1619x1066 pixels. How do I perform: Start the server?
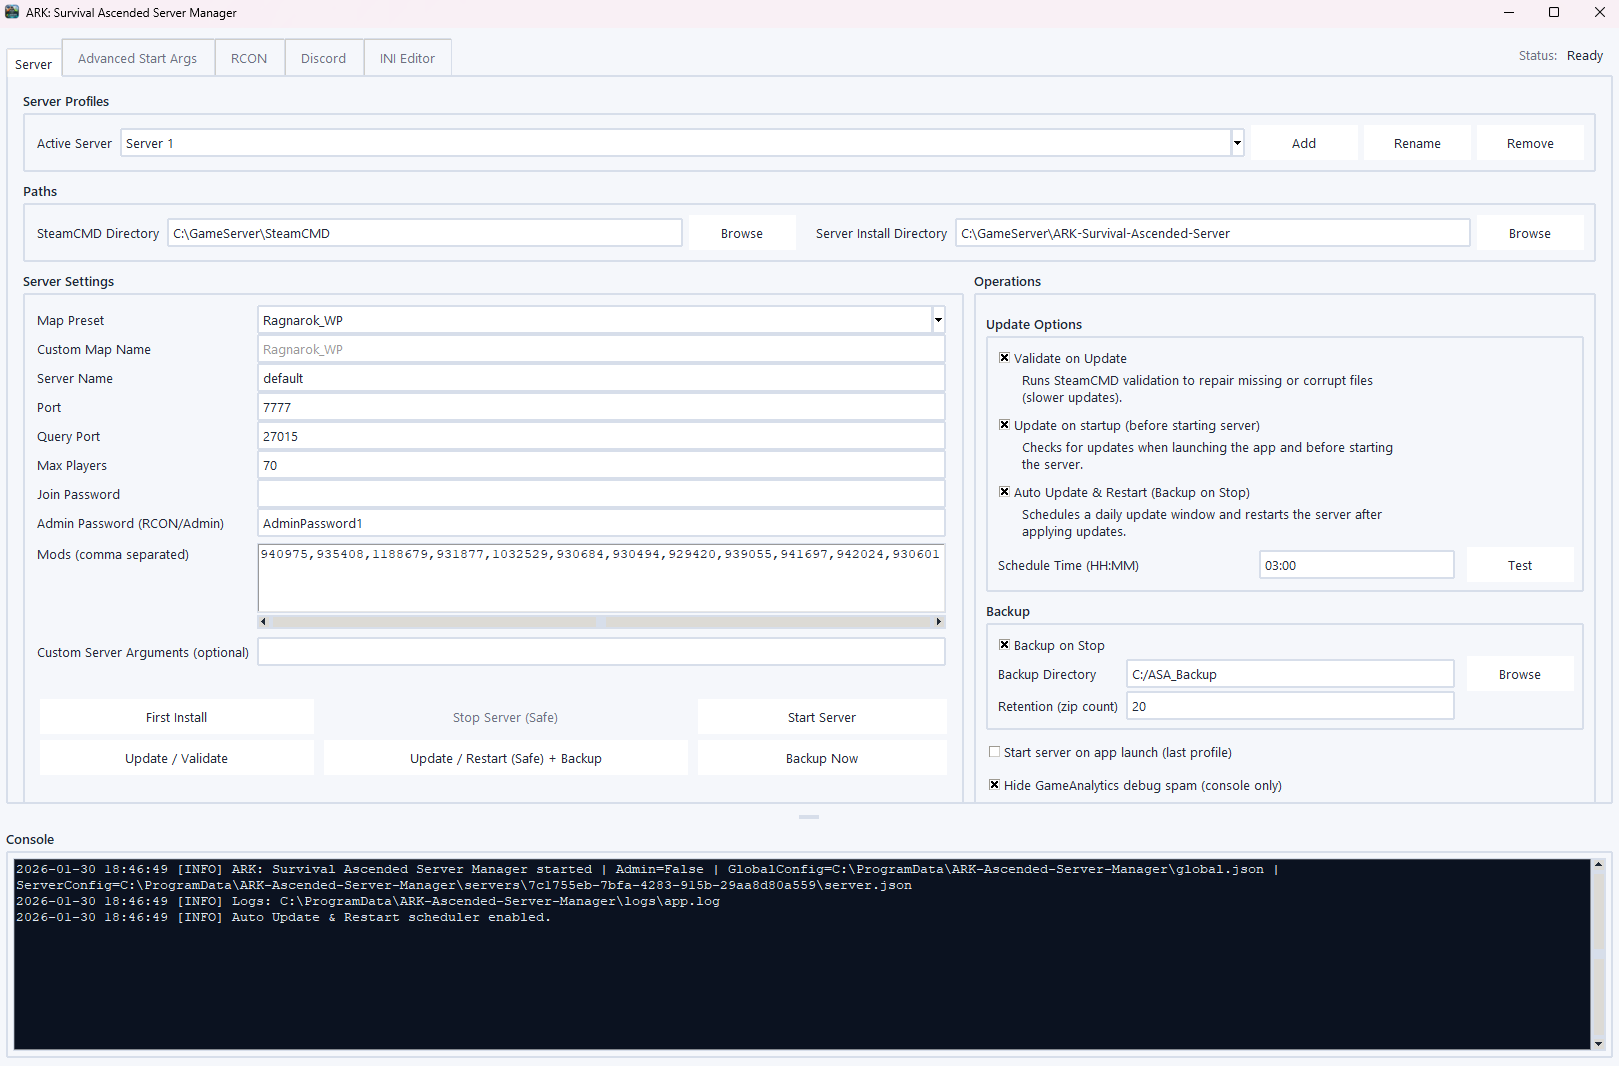[x=822, y=717]
